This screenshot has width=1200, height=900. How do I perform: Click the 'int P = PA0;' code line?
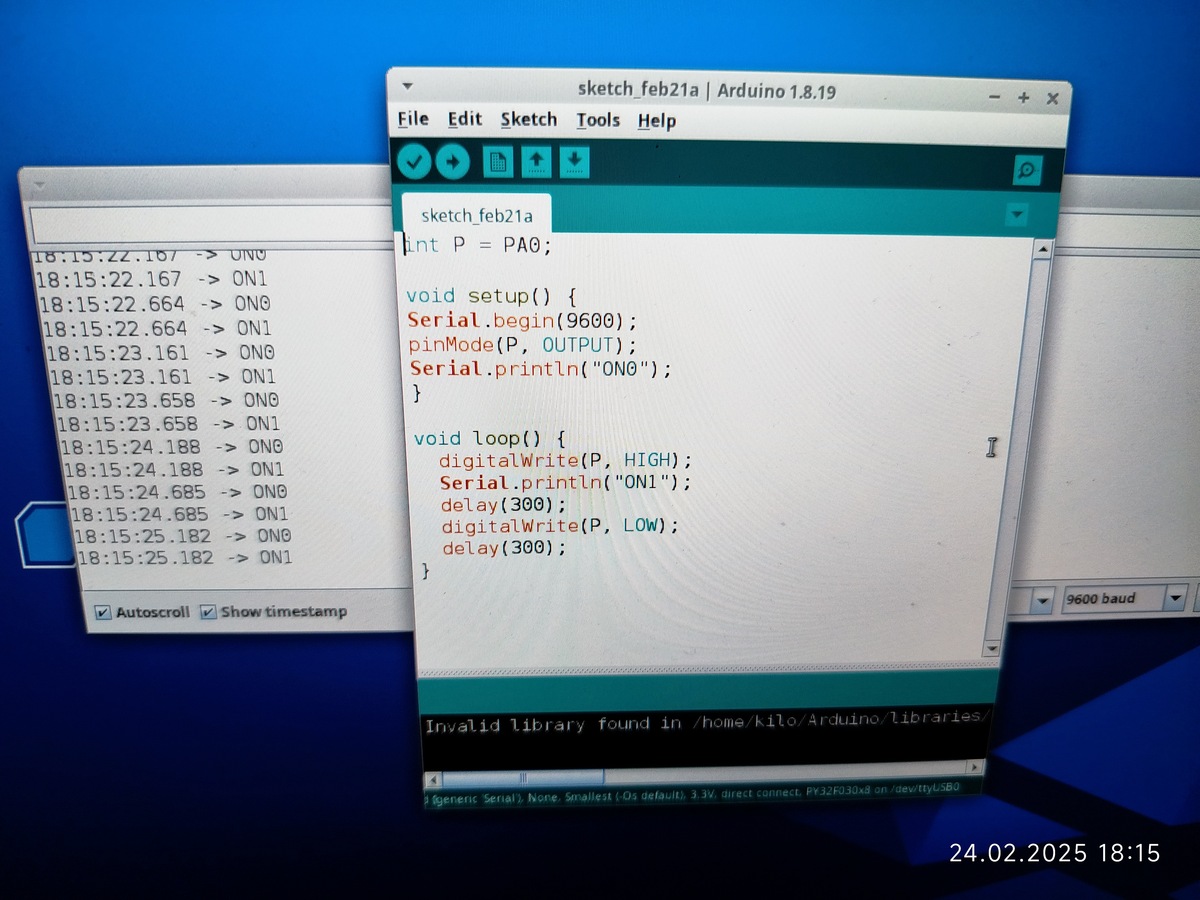click(x=477, y=245)
